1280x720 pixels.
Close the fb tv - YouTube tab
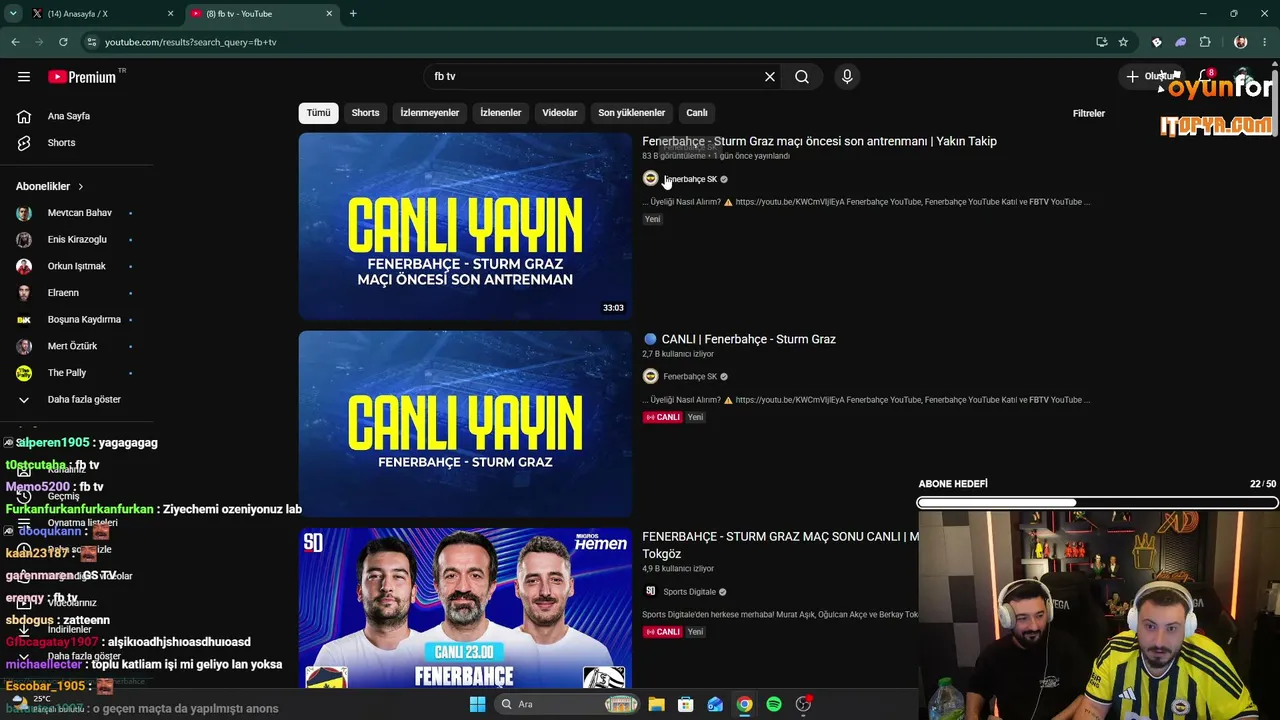click(329, 14)
